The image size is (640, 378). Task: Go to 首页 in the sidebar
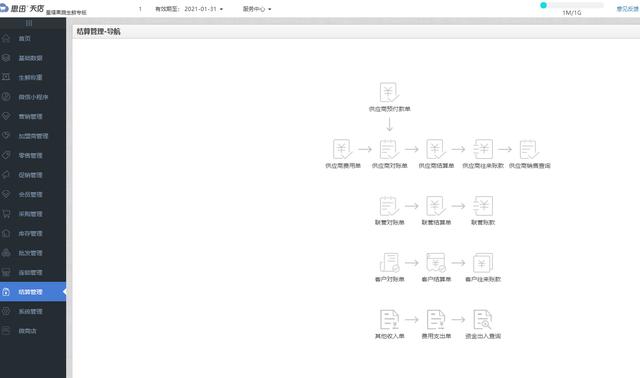pos(33,38)
